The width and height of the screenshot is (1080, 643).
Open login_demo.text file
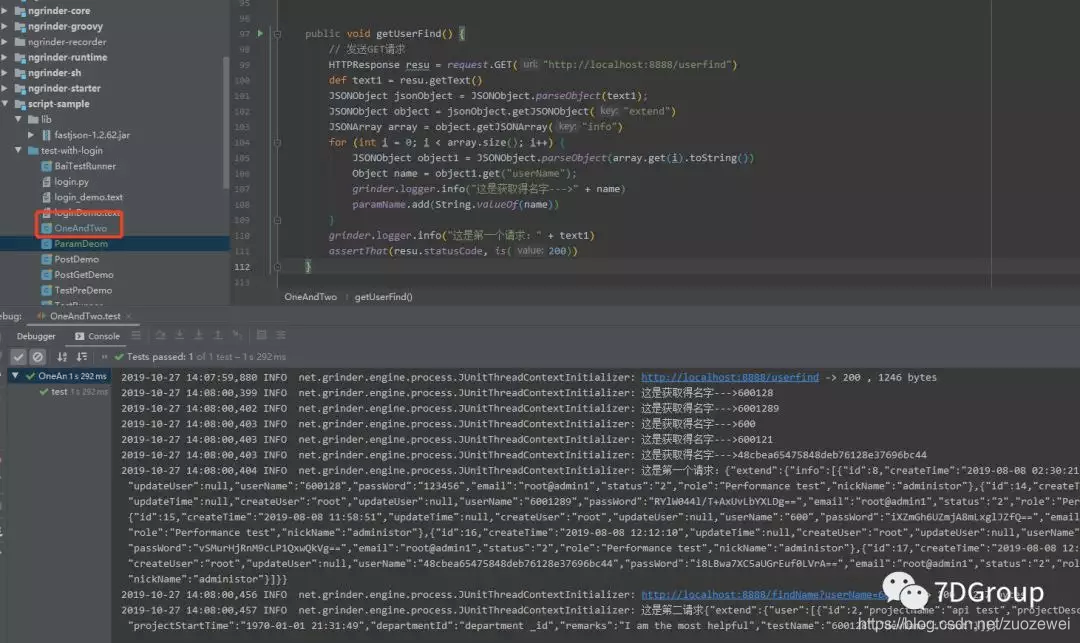point(88,197)
